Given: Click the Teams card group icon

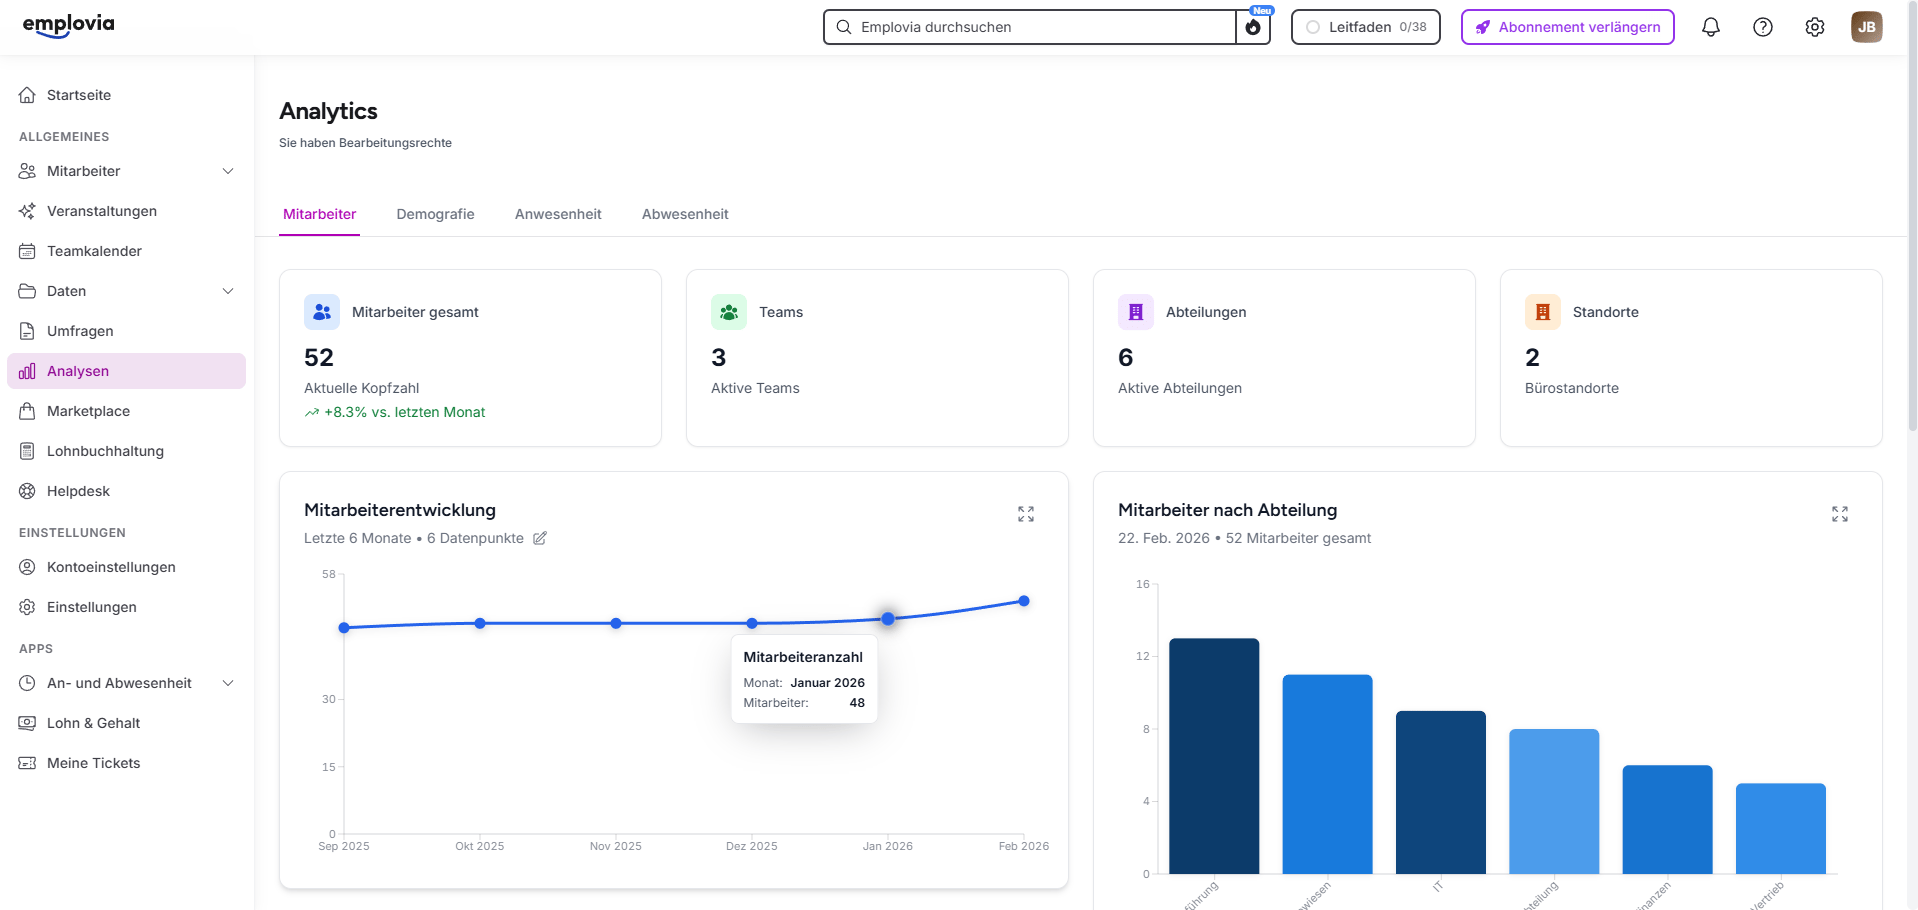Looking at the screenshot, I should click(729, 312).
